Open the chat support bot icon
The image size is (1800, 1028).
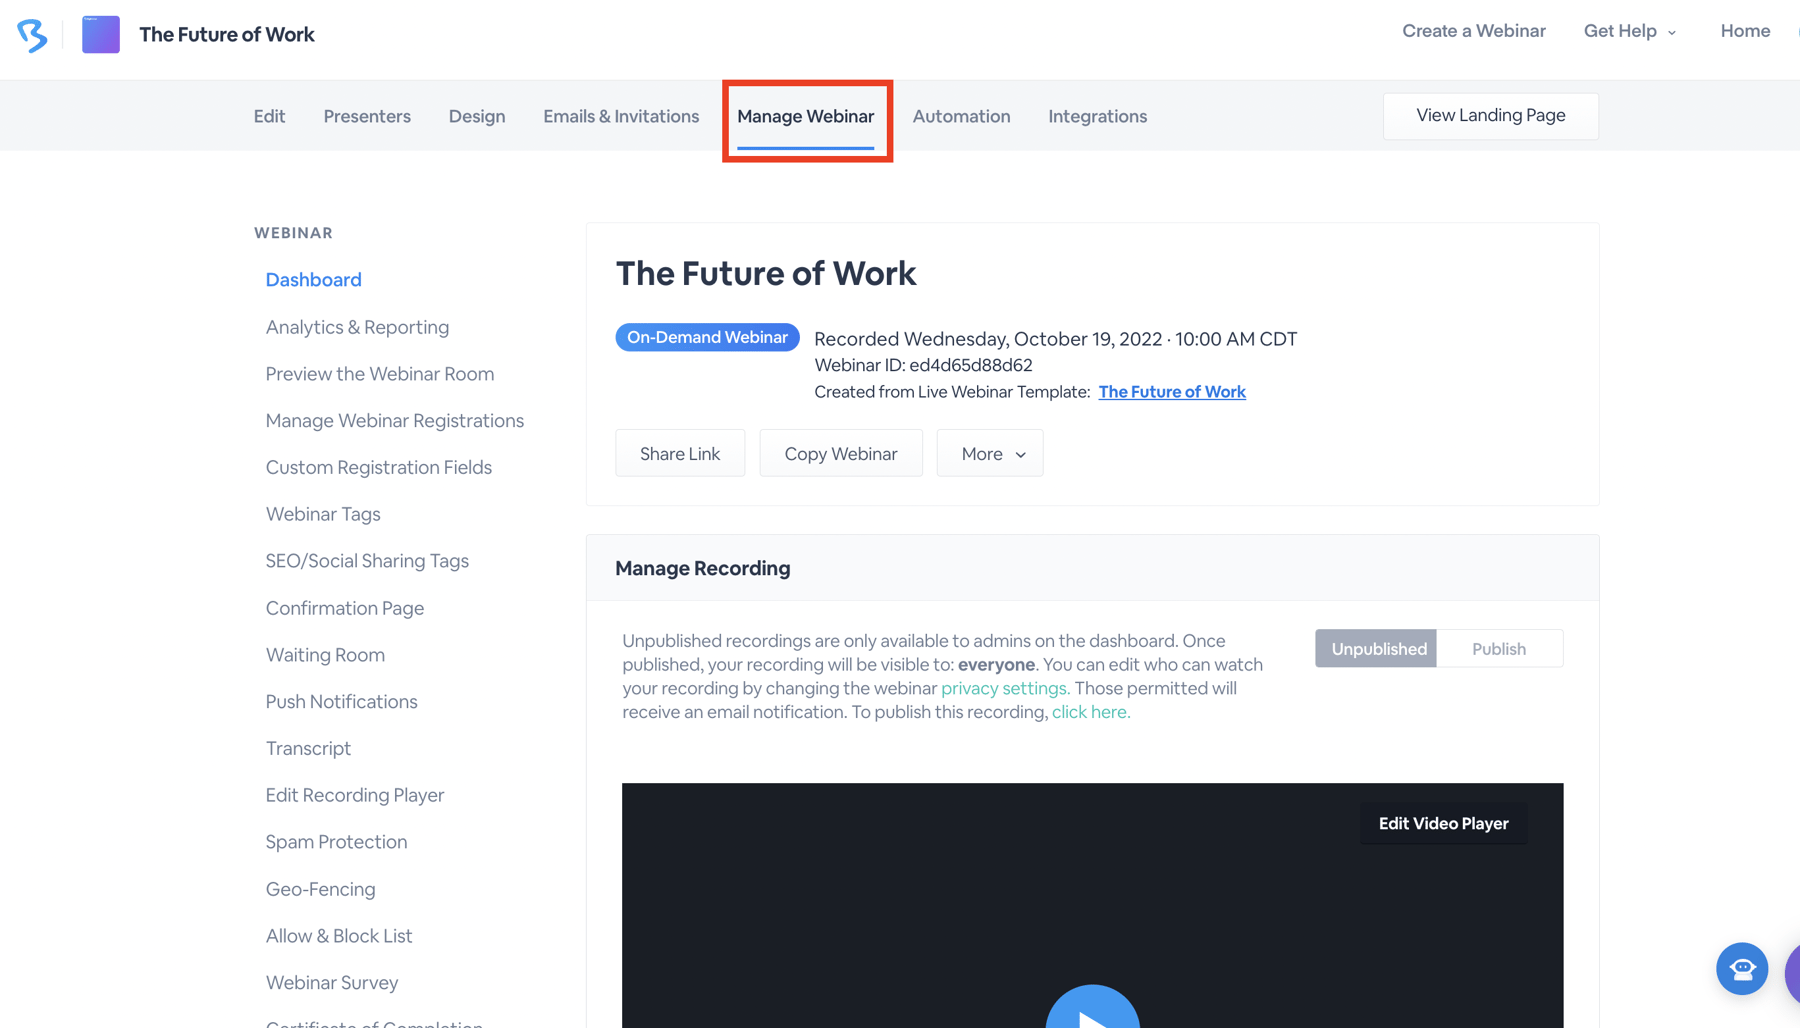point(1741,968)
